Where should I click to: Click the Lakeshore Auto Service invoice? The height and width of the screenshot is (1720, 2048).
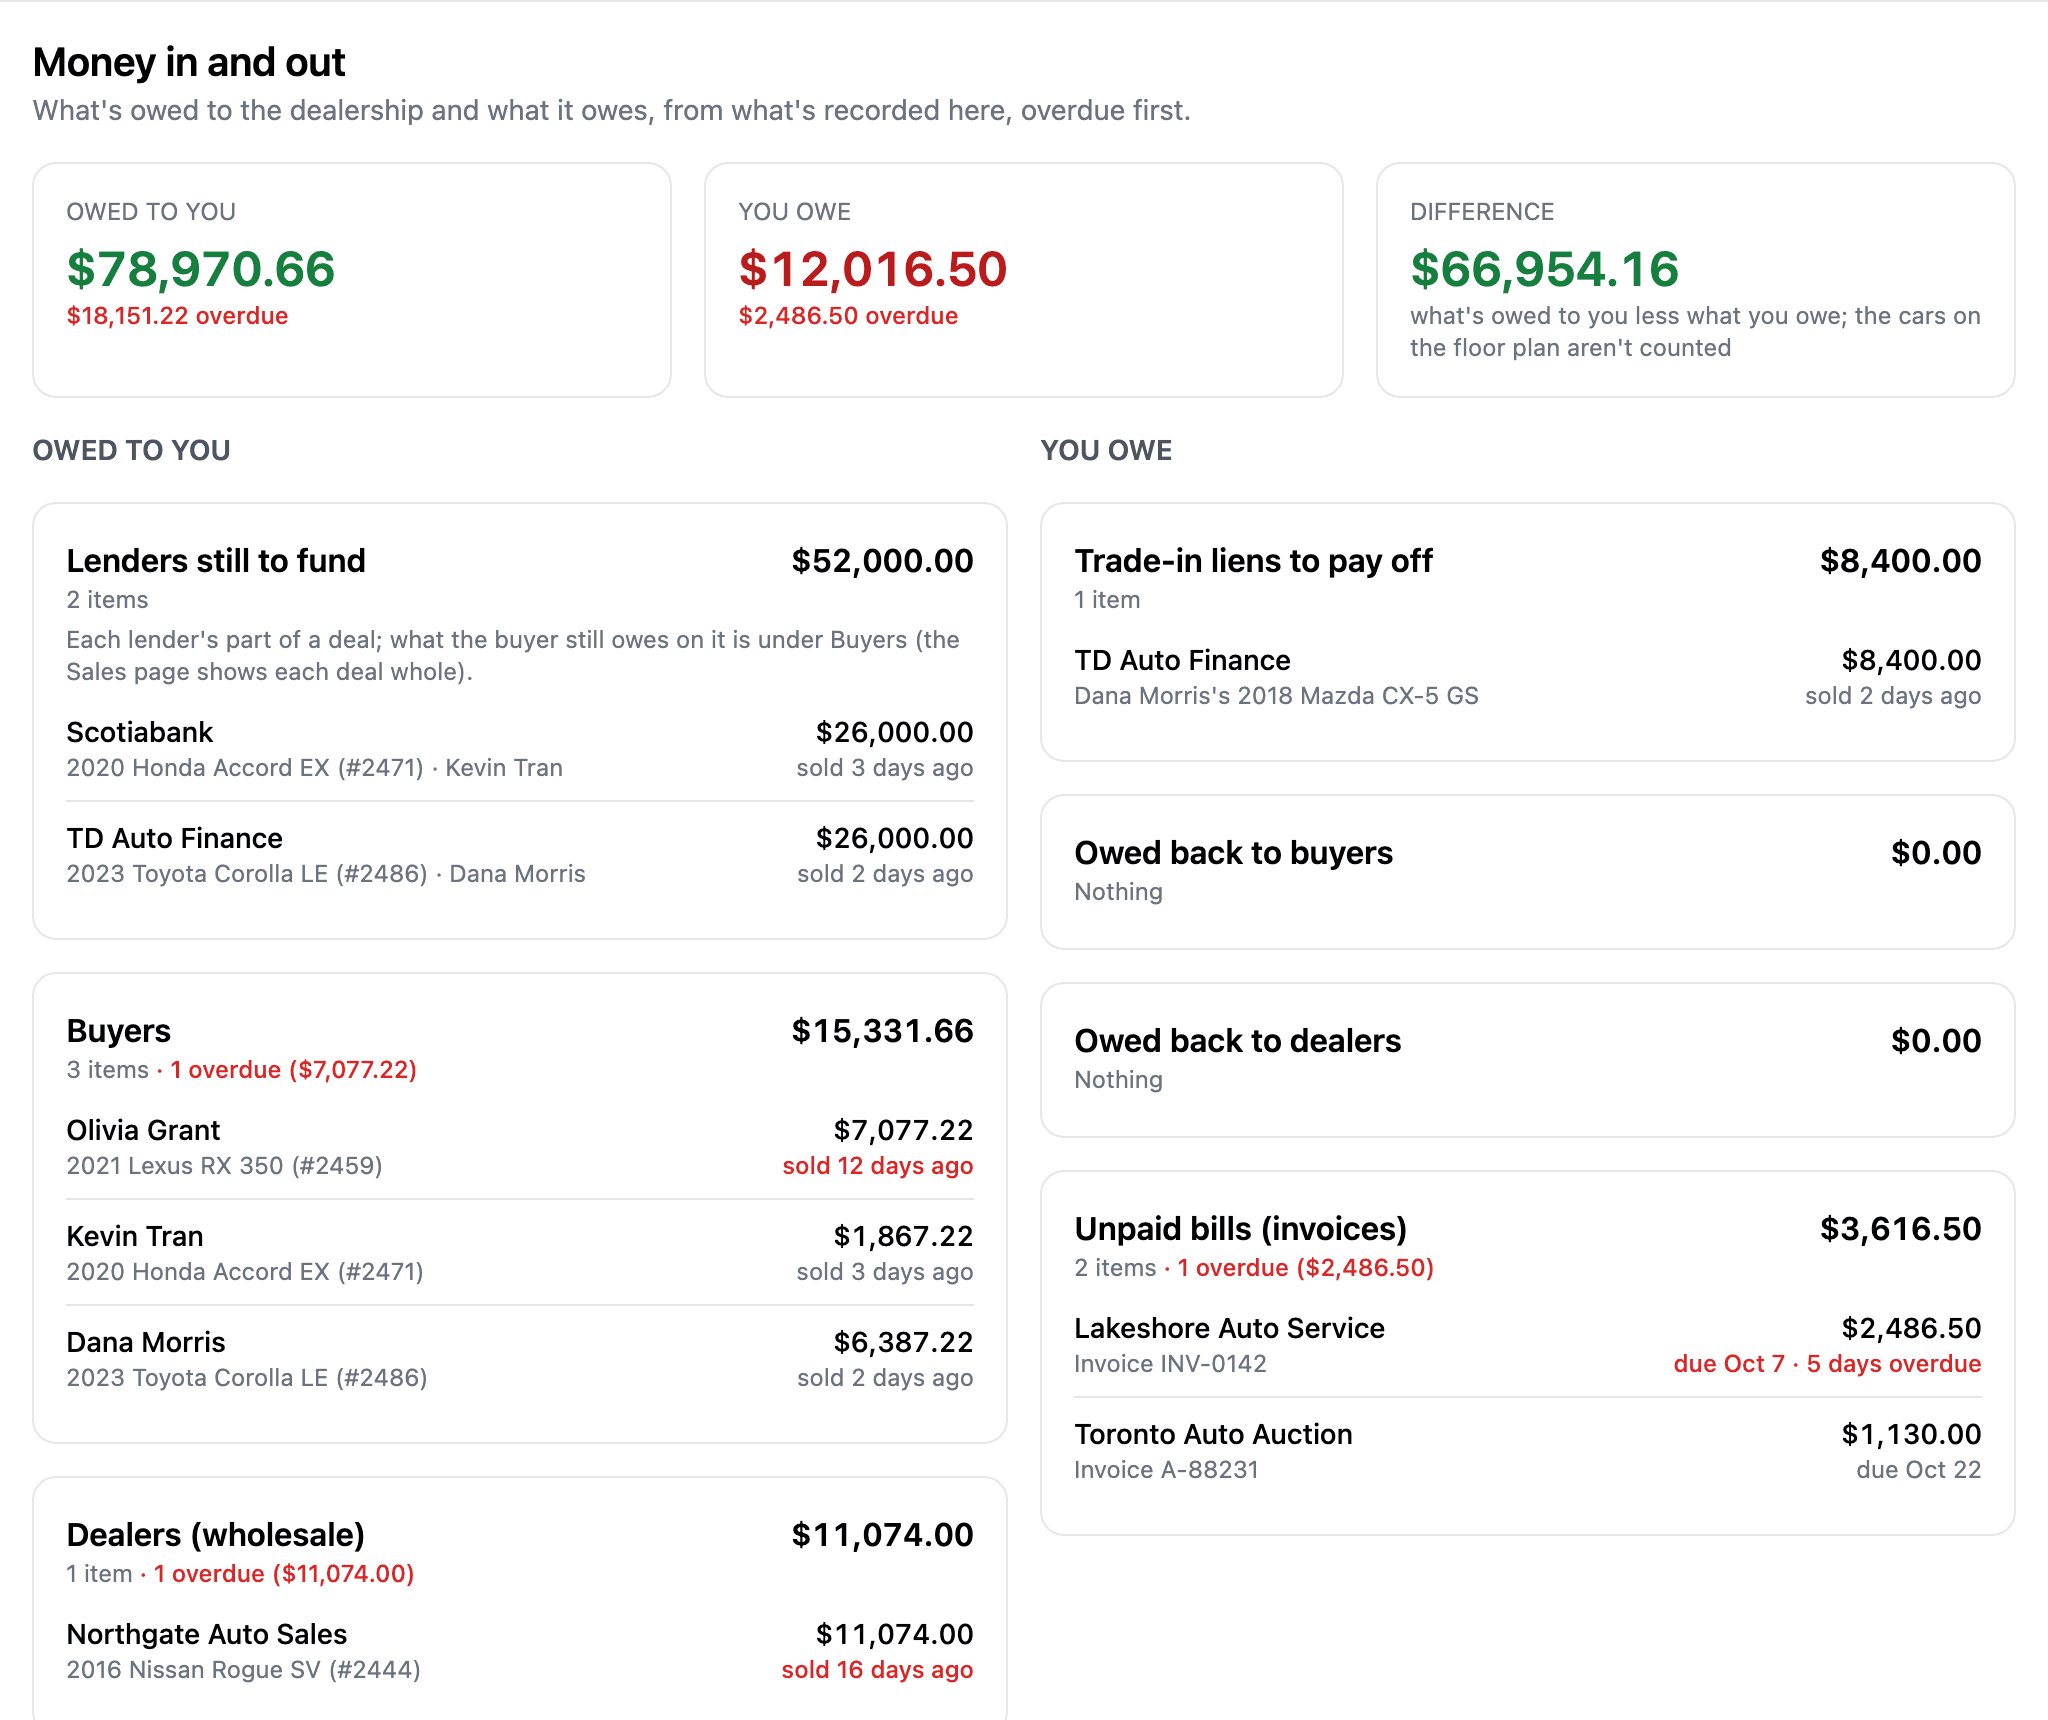coord(1527,1345)
